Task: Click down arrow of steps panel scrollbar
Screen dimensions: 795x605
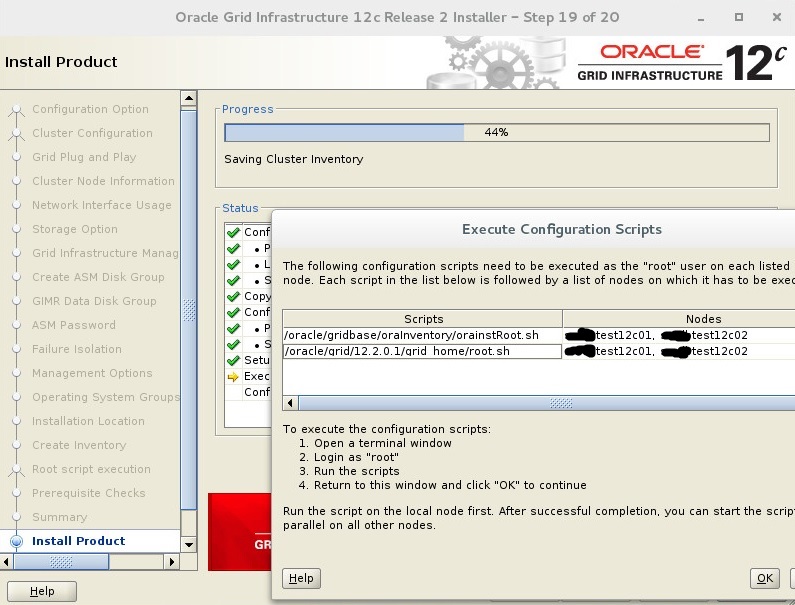Action: click(189, 545)
